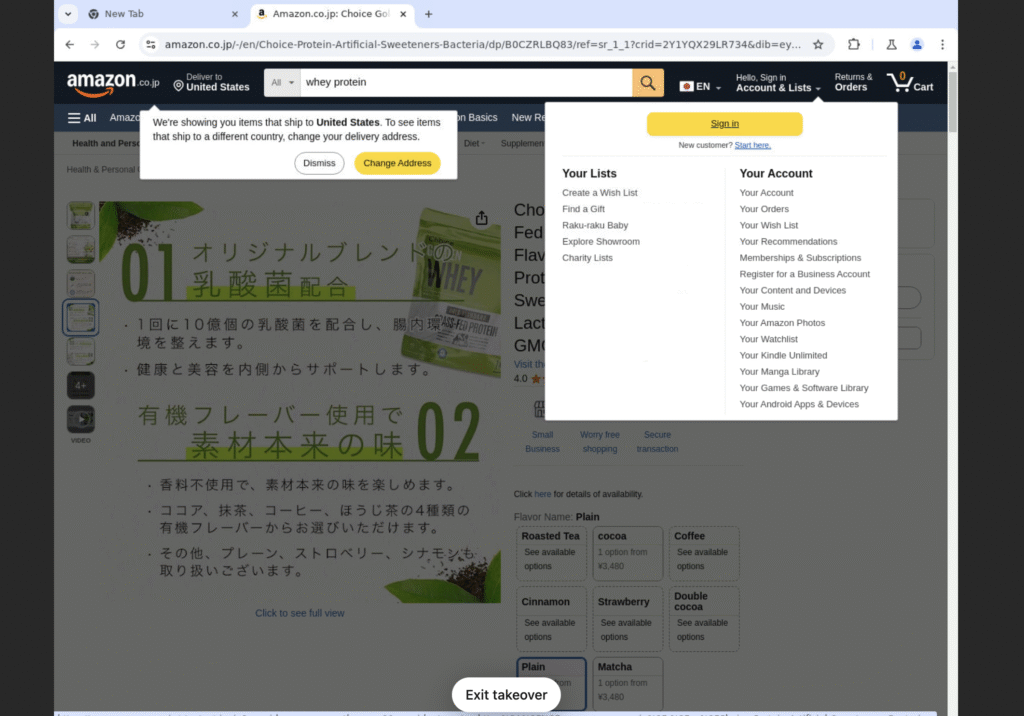This screenshot has width=1024, height=716.
Task: Dismiss the delivery address popup
Action: (319, 163)
